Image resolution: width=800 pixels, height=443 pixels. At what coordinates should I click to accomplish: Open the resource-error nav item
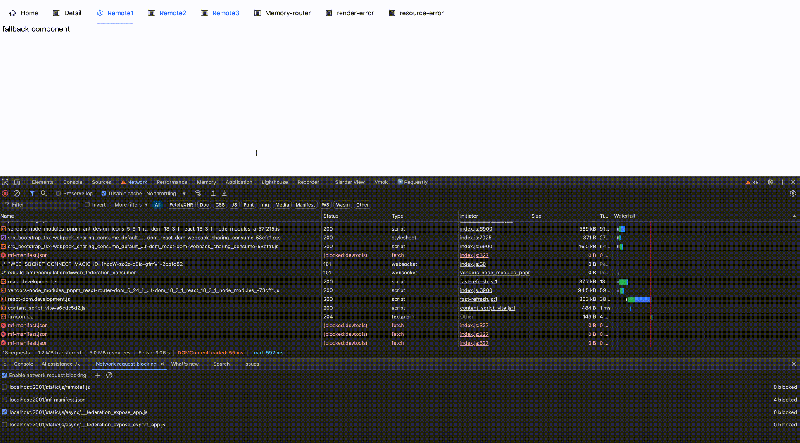416,13
